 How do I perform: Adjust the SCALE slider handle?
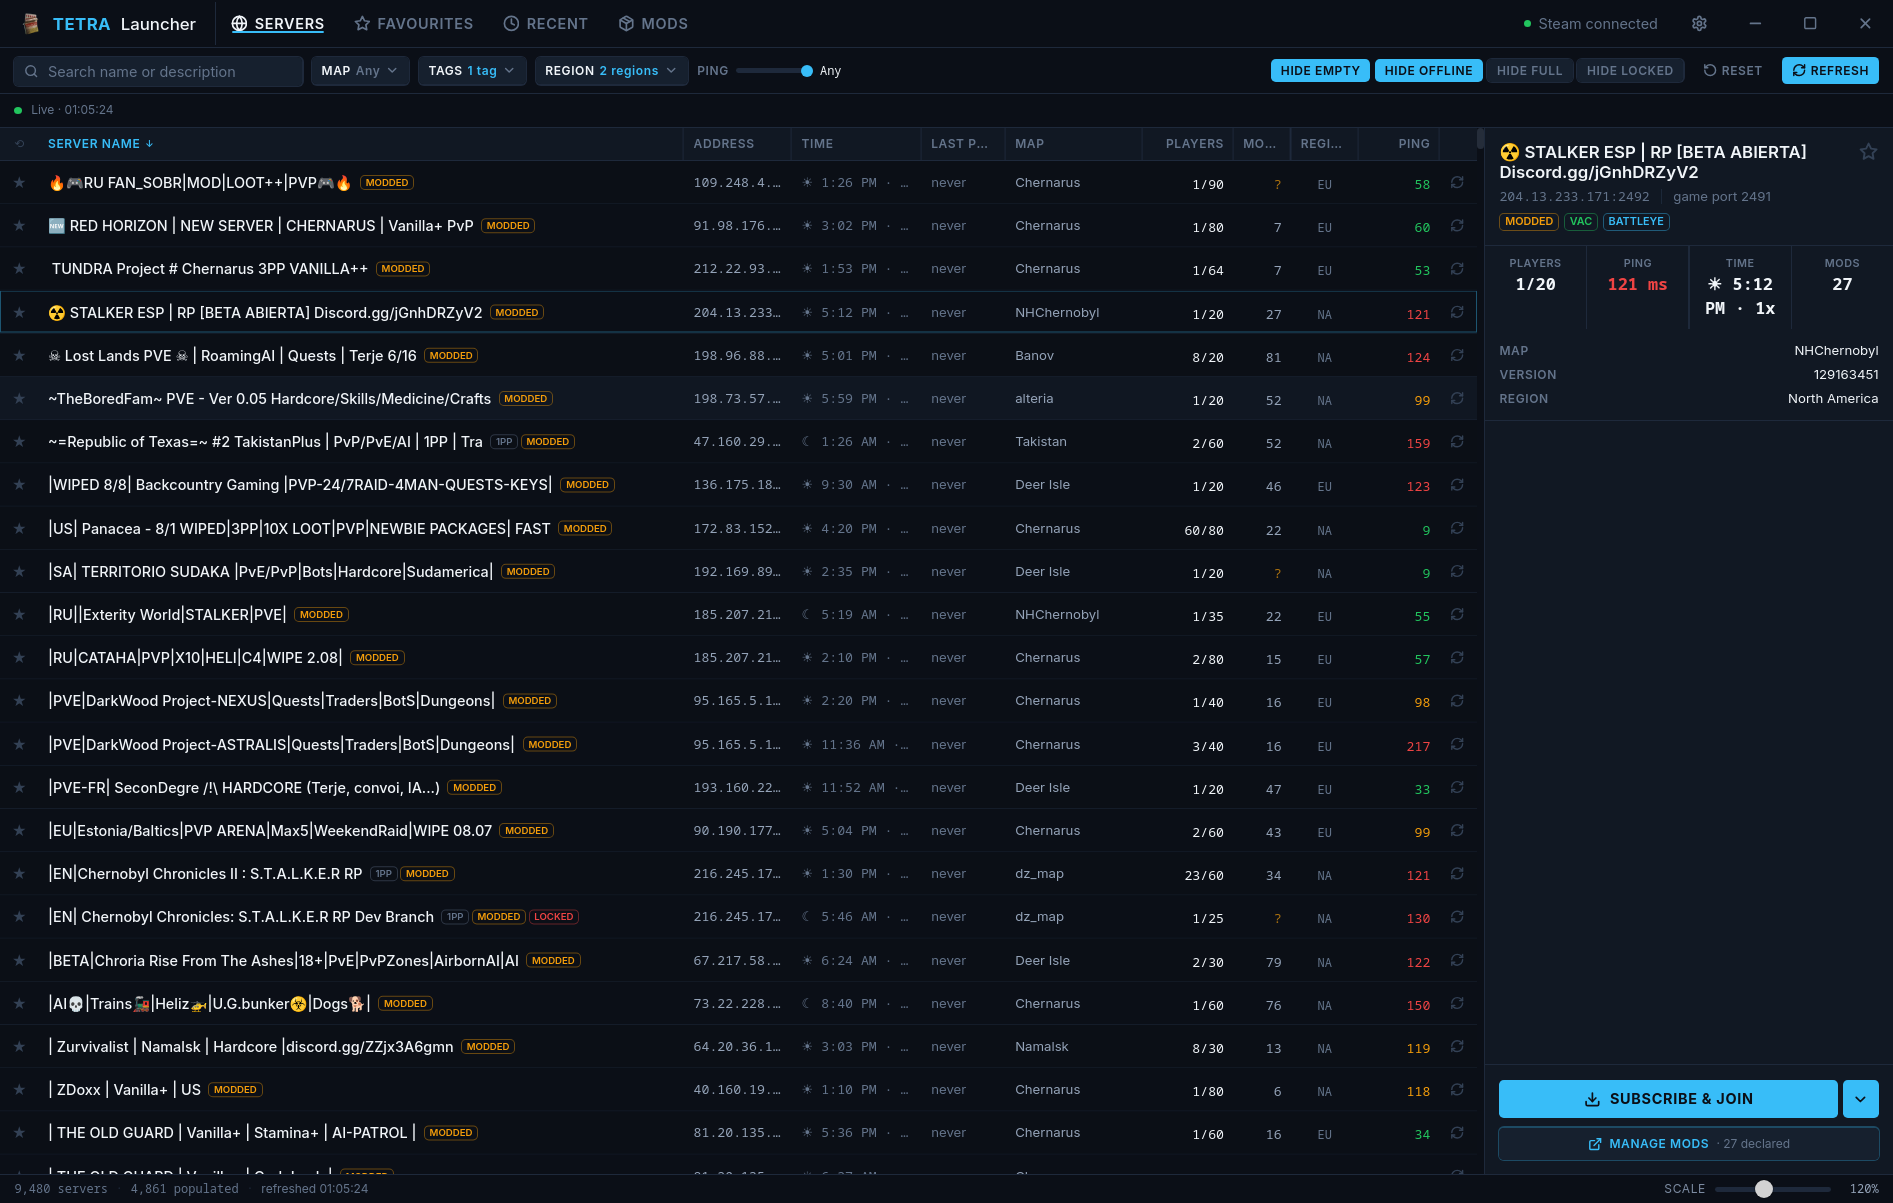1764,1189
